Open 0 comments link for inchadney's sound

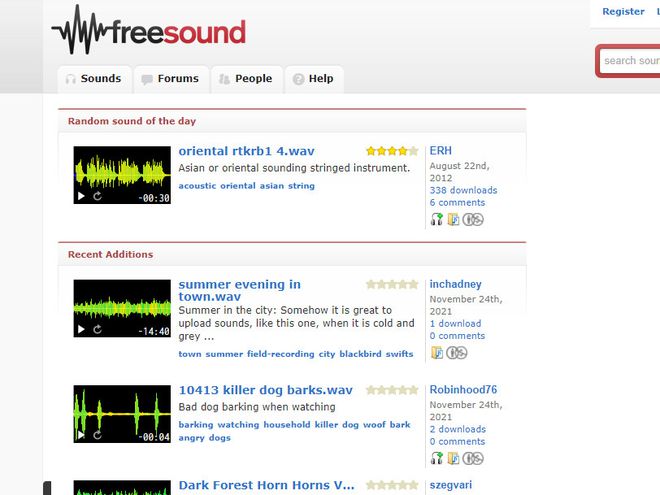457,336
